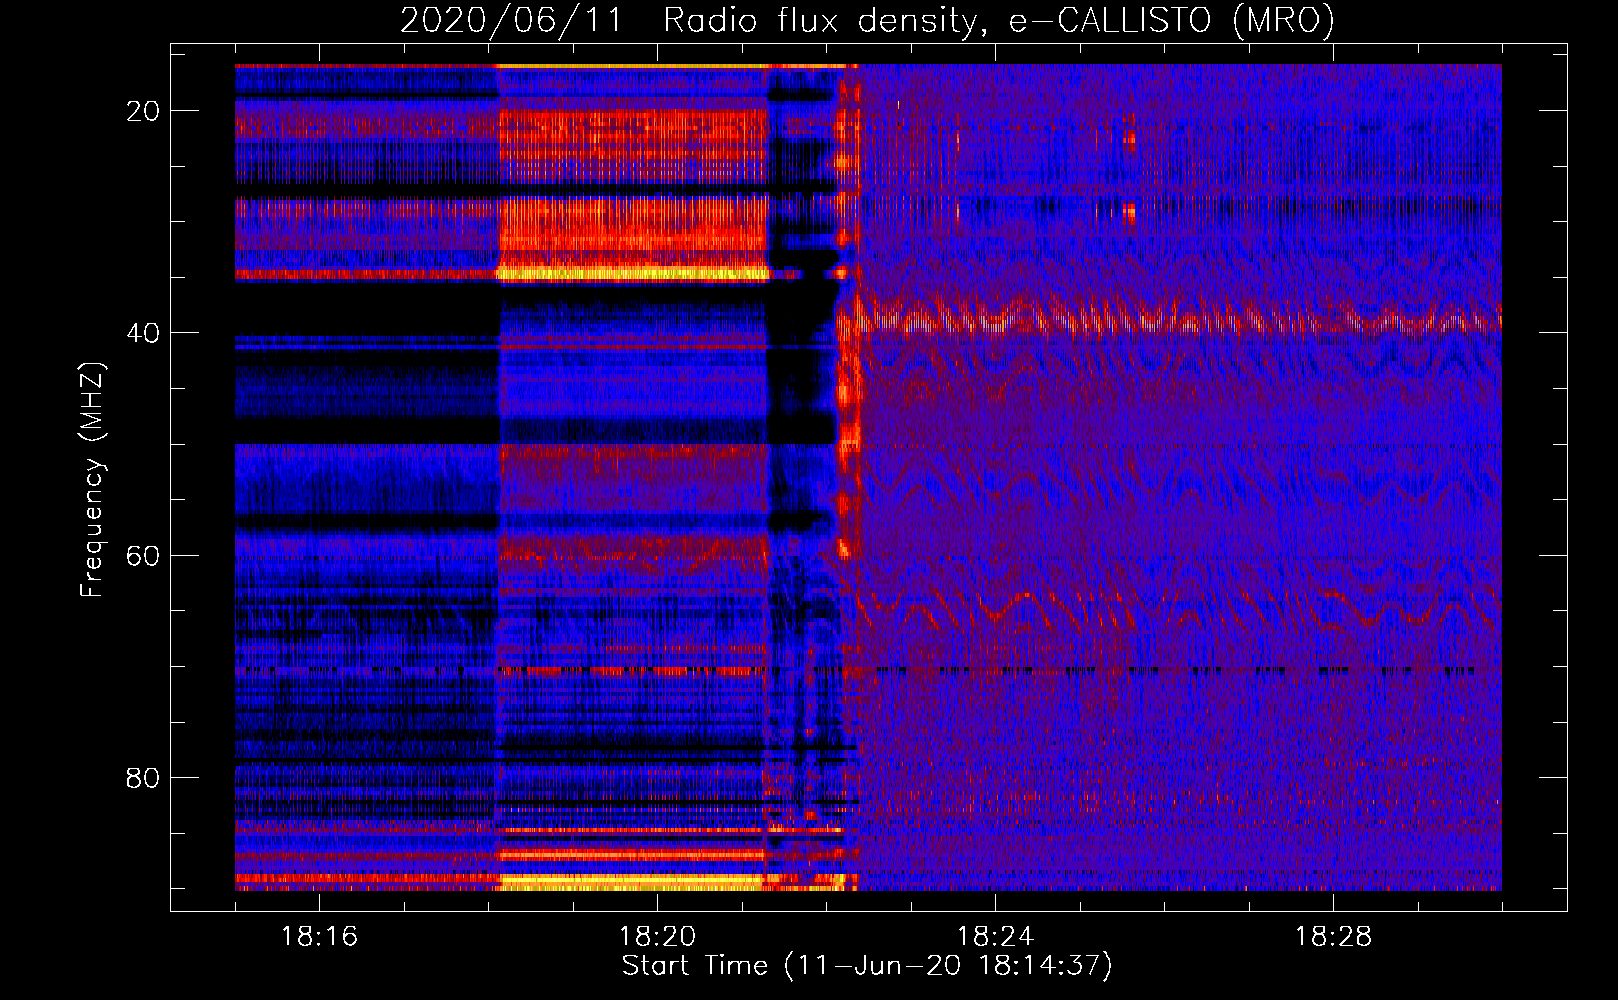Click the 18:24 time tick label

tap(995, 937)
